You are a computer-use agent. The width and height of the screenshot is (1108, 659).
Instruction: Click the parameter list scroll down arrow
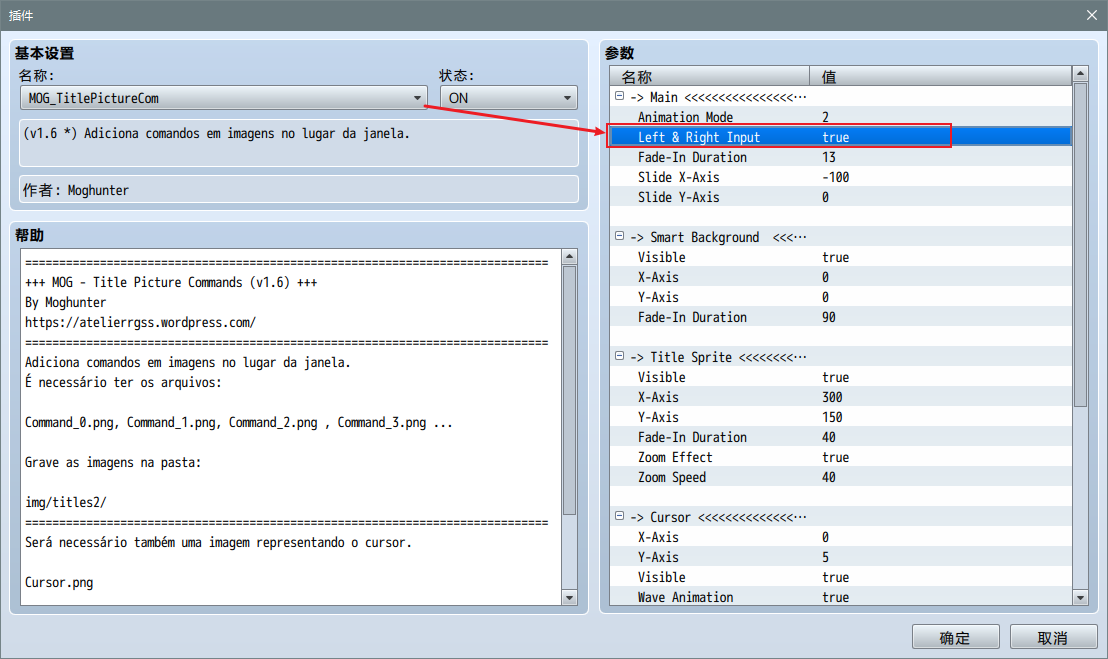pyautogui.click(x=1080, y=598)
